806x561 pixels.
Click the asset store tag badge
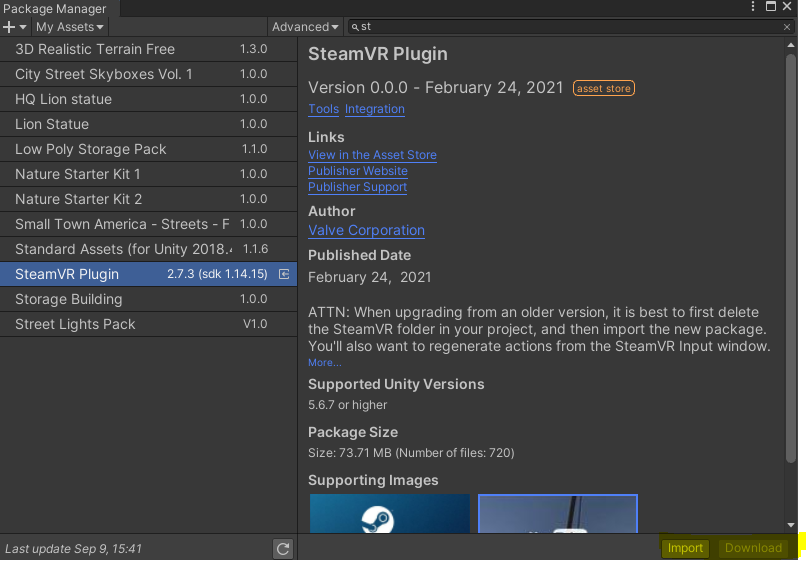tap(603, 88)
